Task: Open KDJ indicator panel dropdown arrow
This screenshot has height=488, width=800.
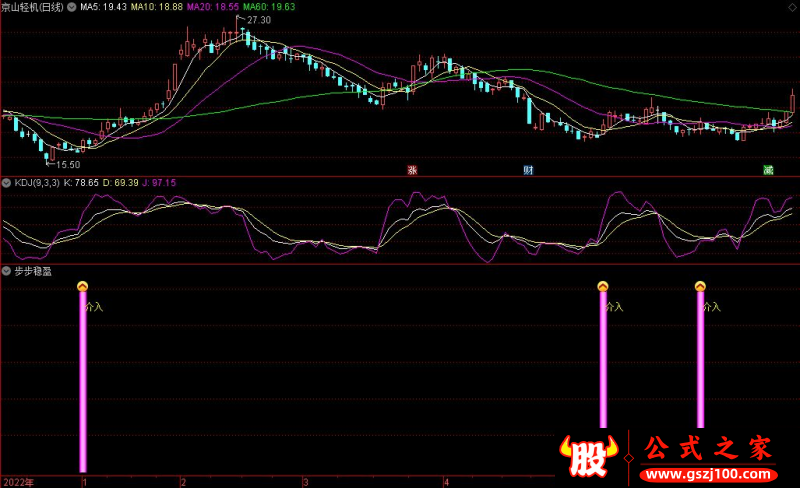Action: [6, 184]
